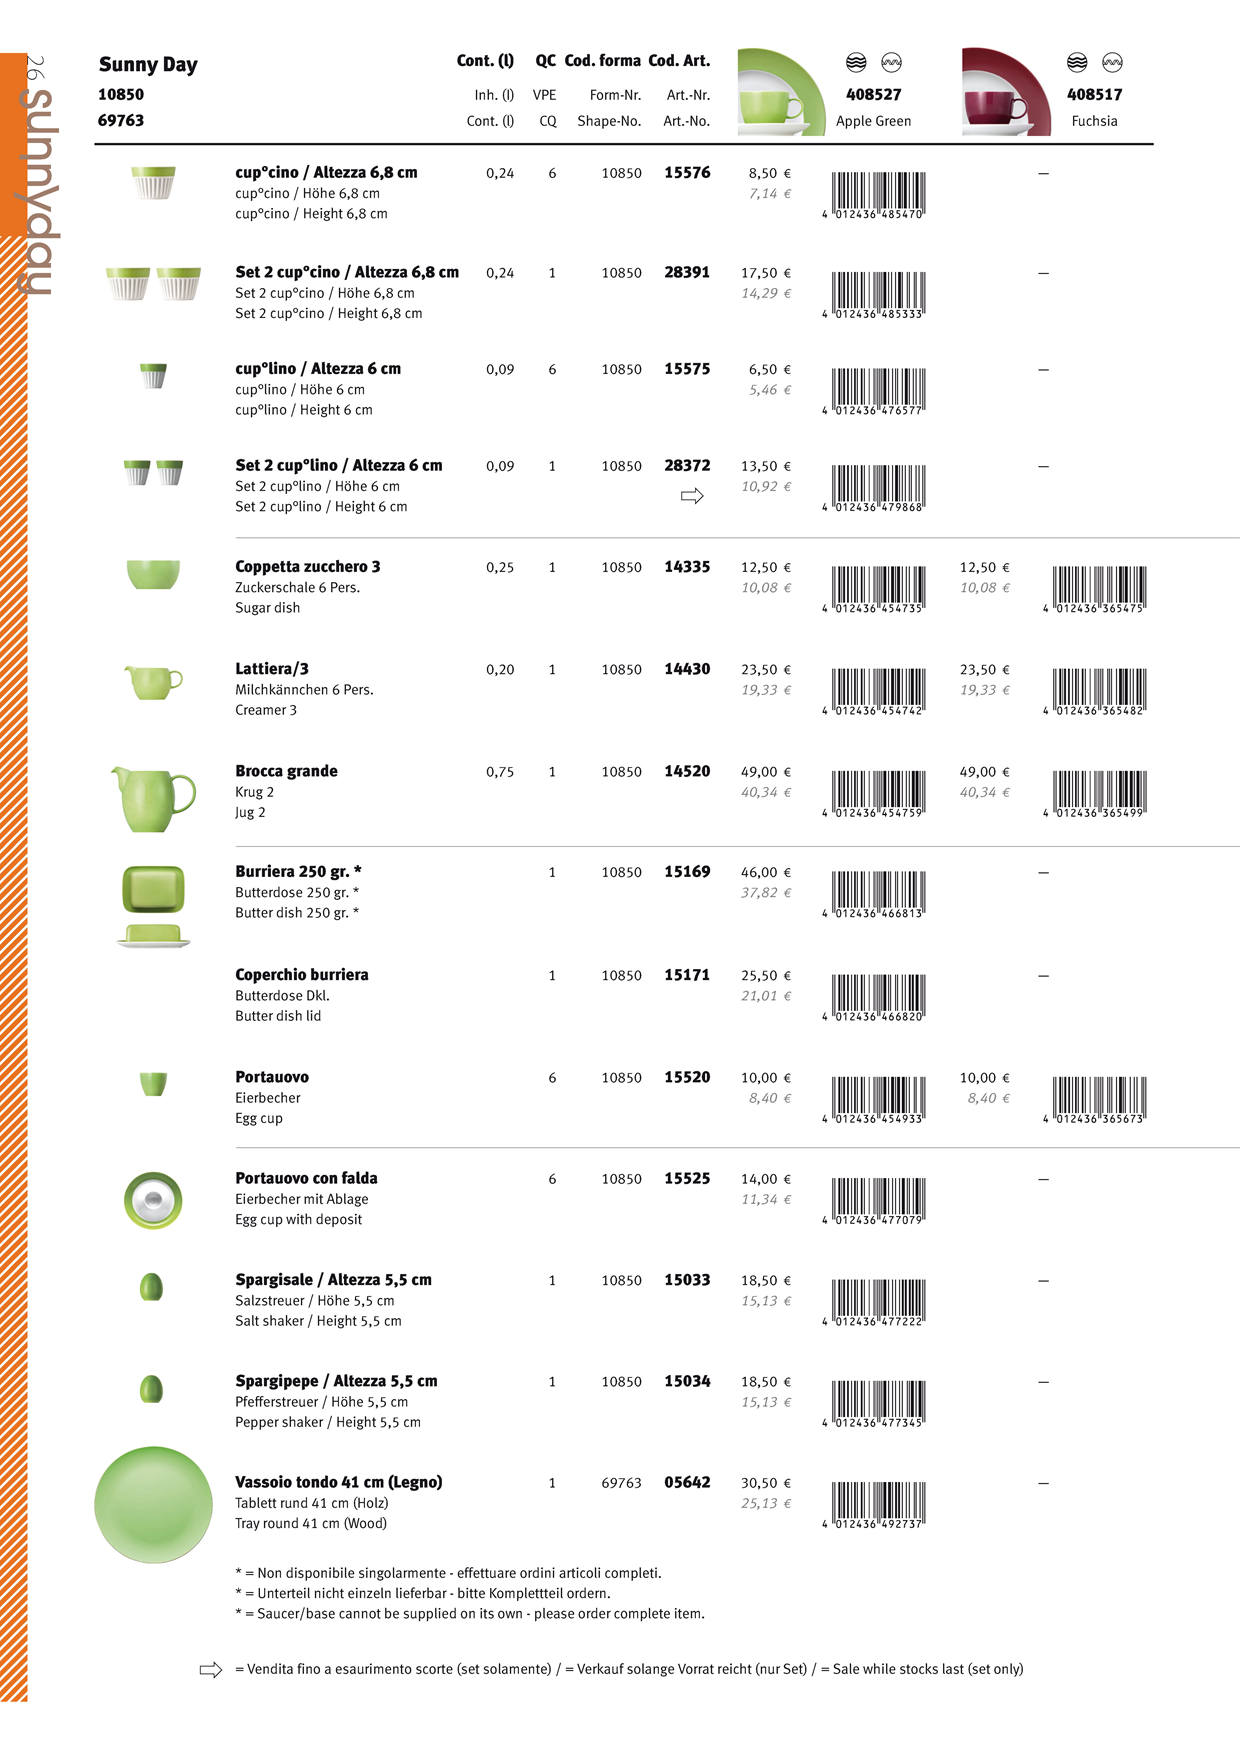Click the Cod. Art. column header
1240x1754 pixels.
(x=679, y=61)
